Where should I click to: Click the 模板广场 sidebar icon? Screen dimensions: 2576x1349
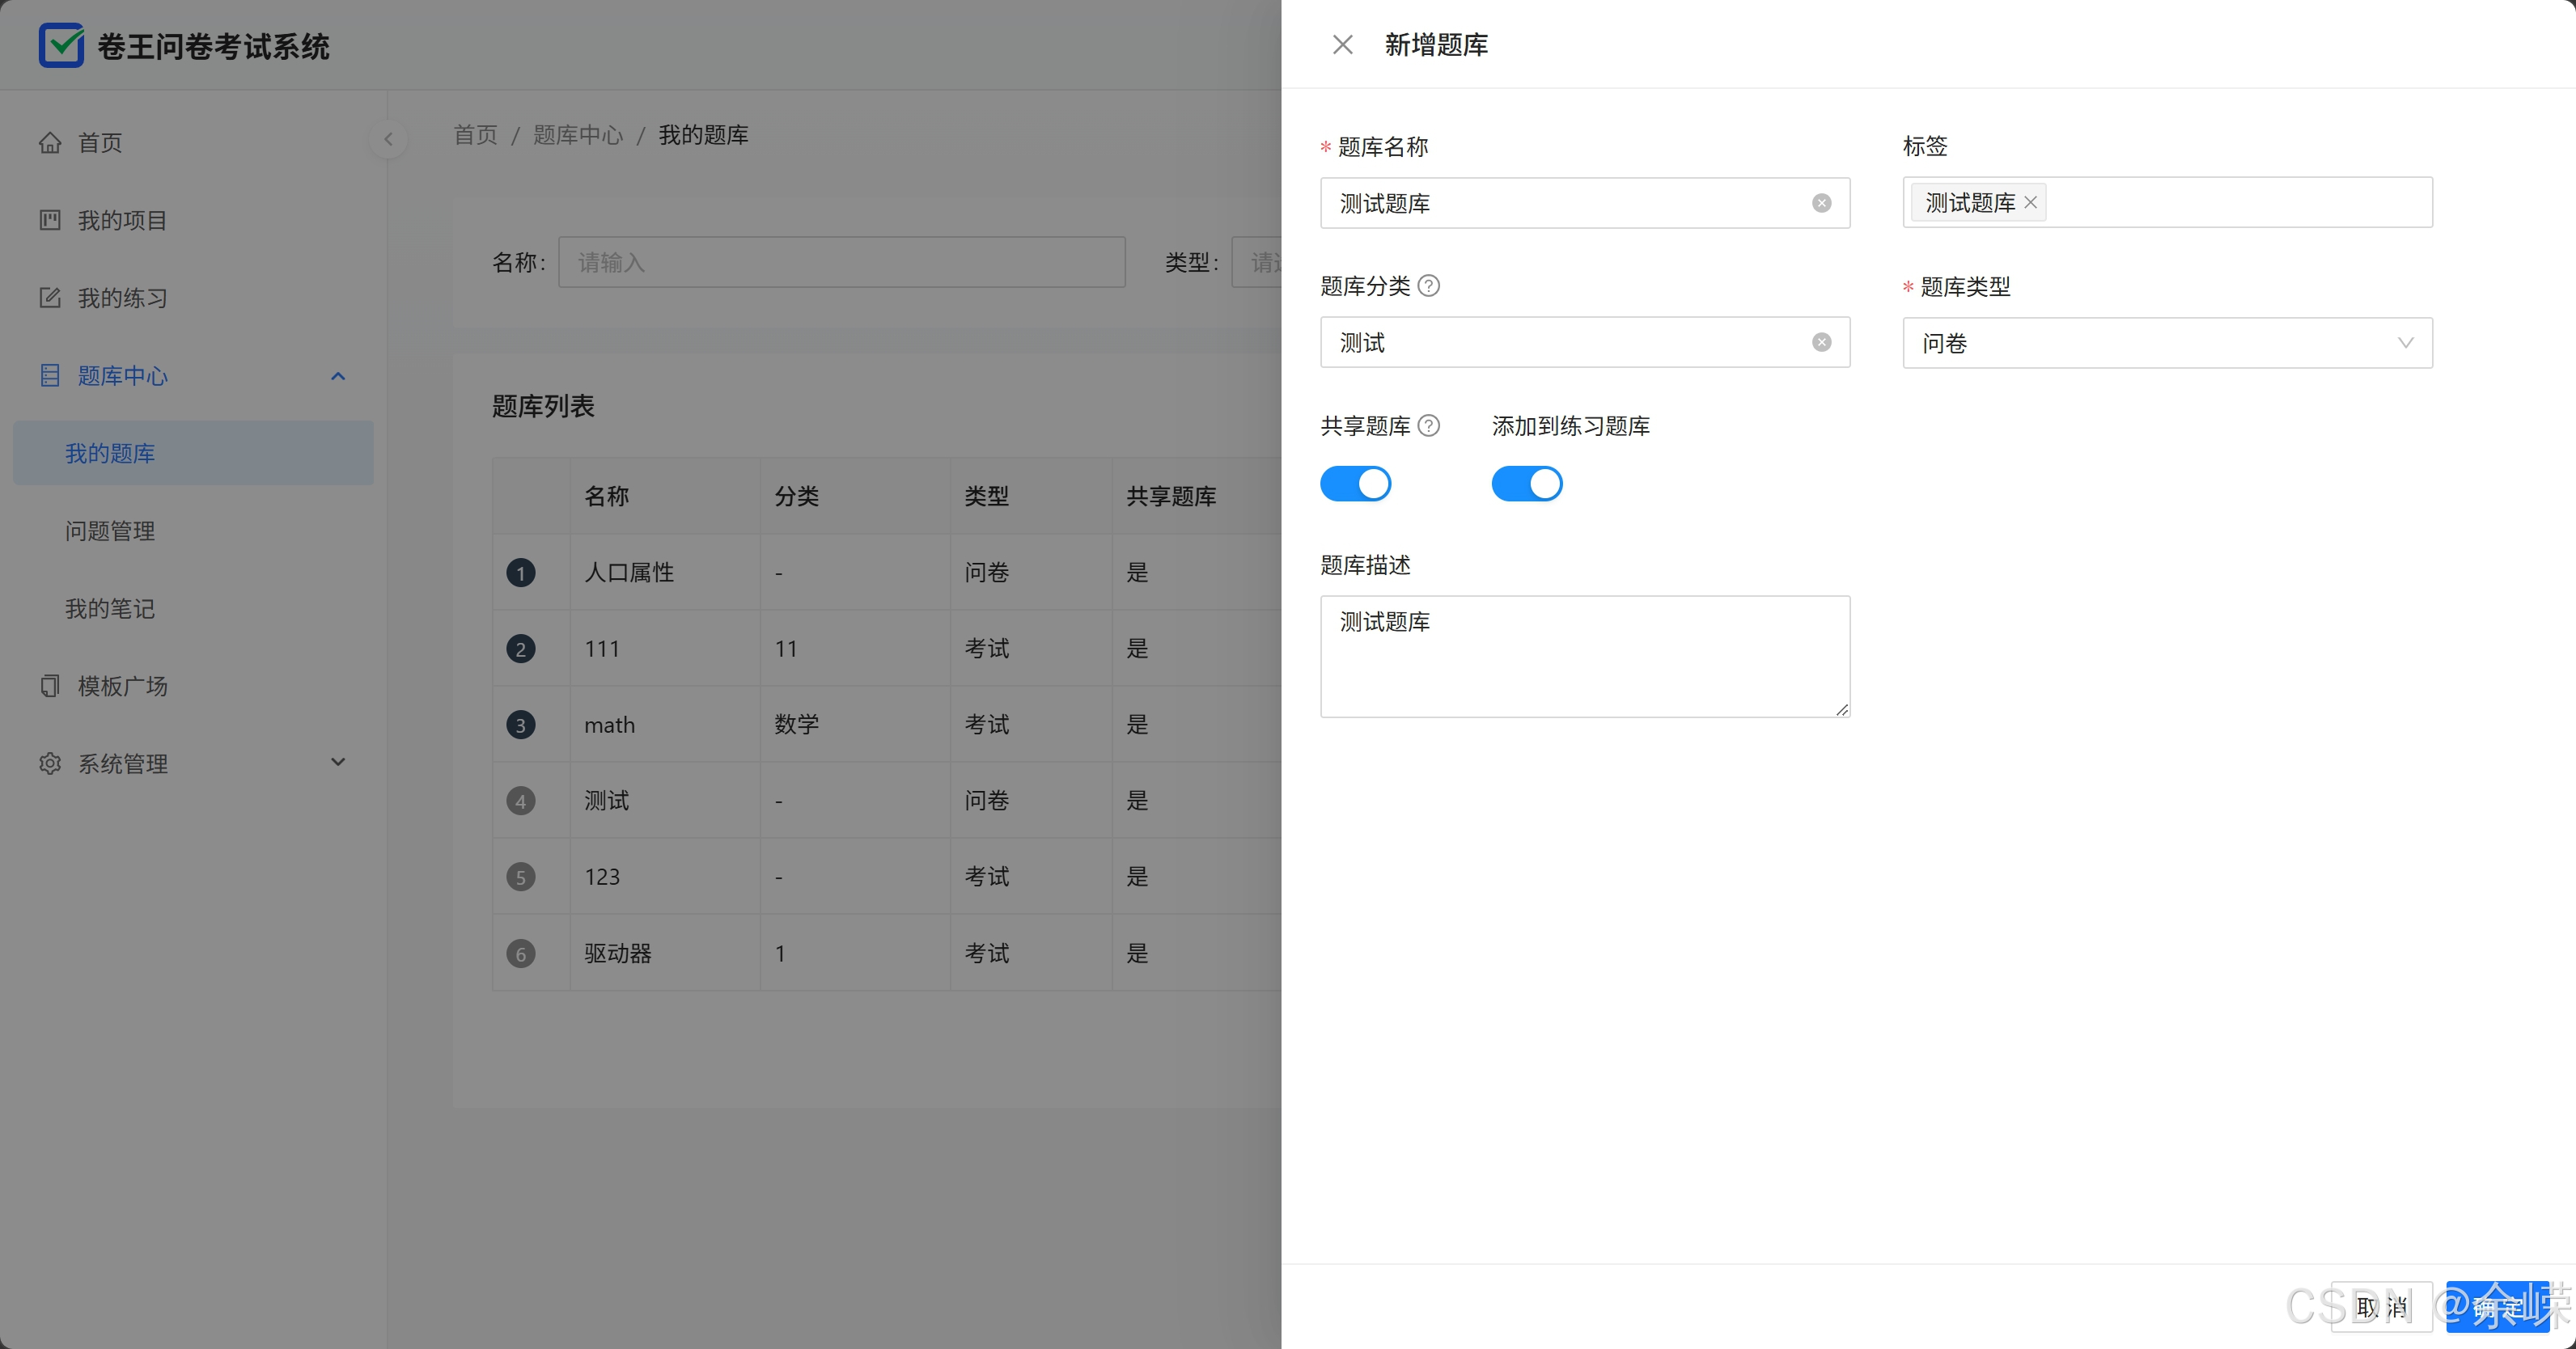point(50,686)
